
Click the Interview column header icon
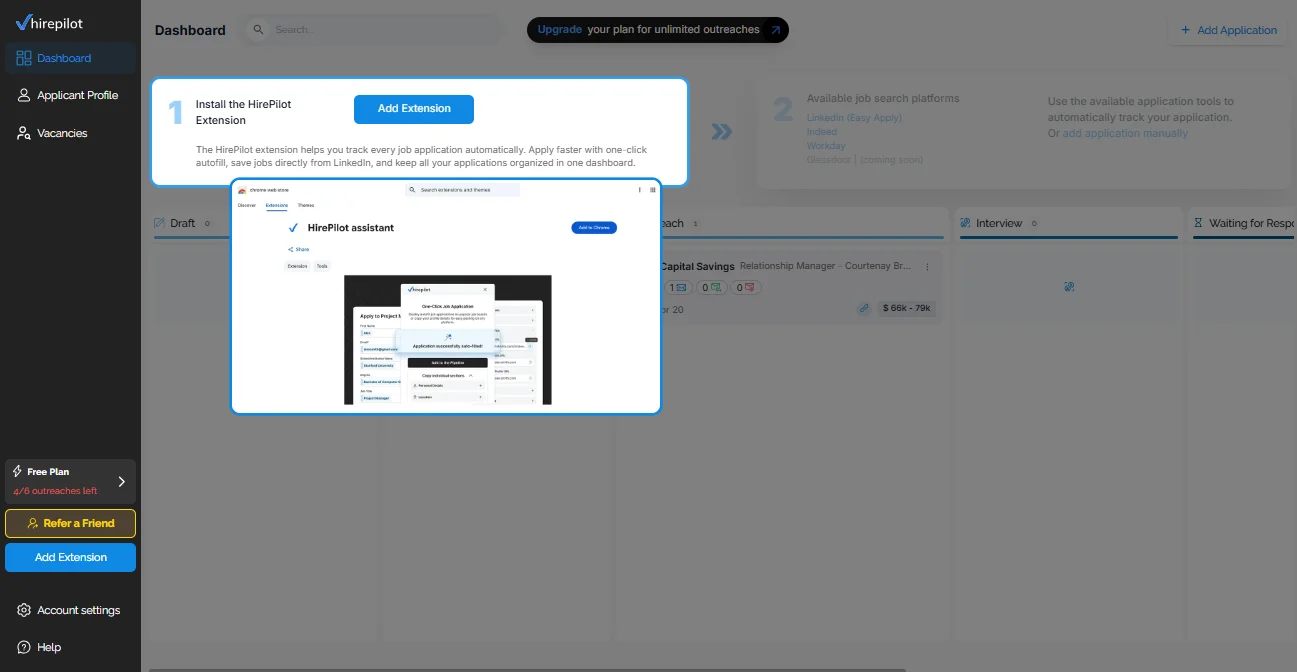coord(965,223)
